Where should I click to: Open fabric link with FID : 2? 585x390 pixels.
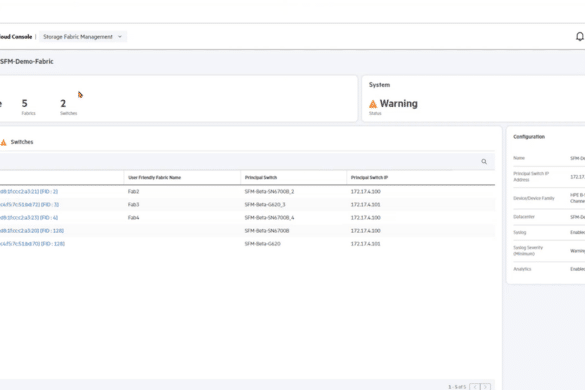29,191
